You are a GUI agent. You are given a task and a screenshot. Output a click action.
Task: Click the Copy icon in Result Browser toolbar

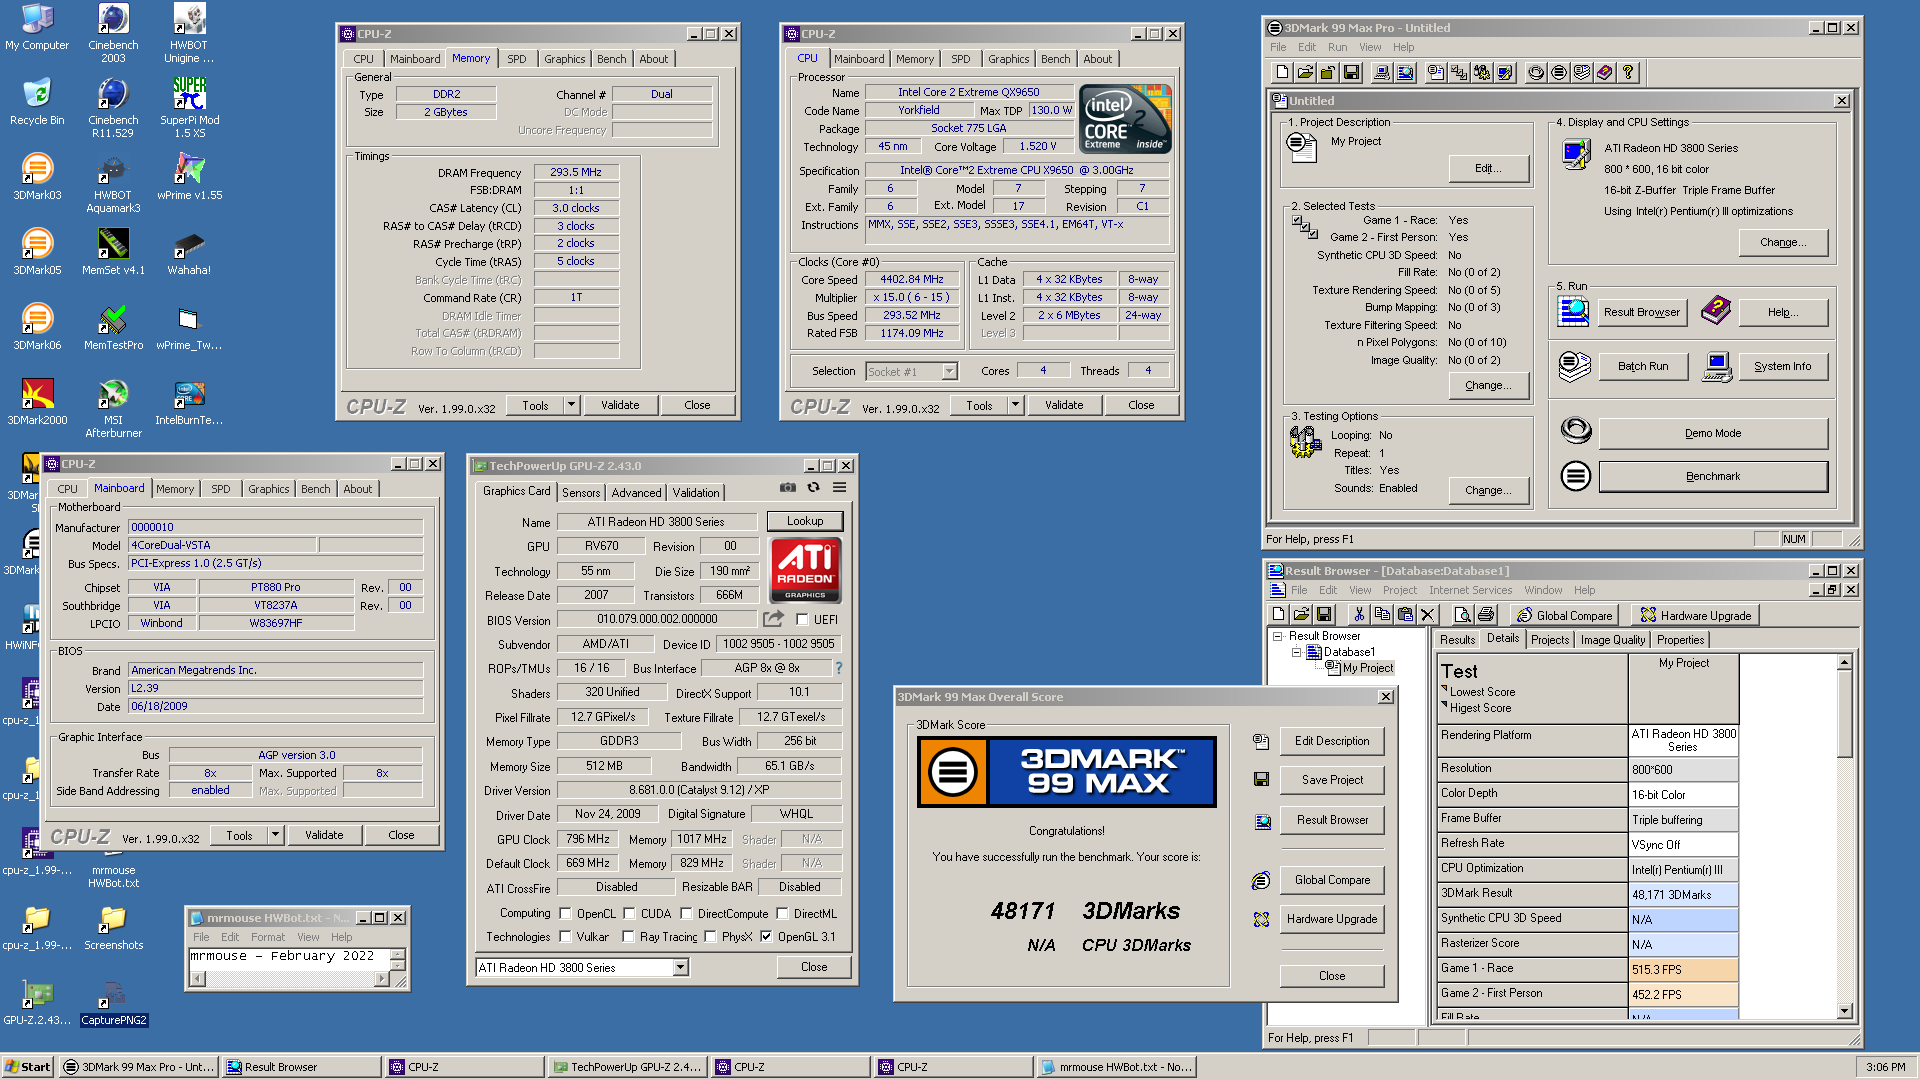pos(1382,614)
